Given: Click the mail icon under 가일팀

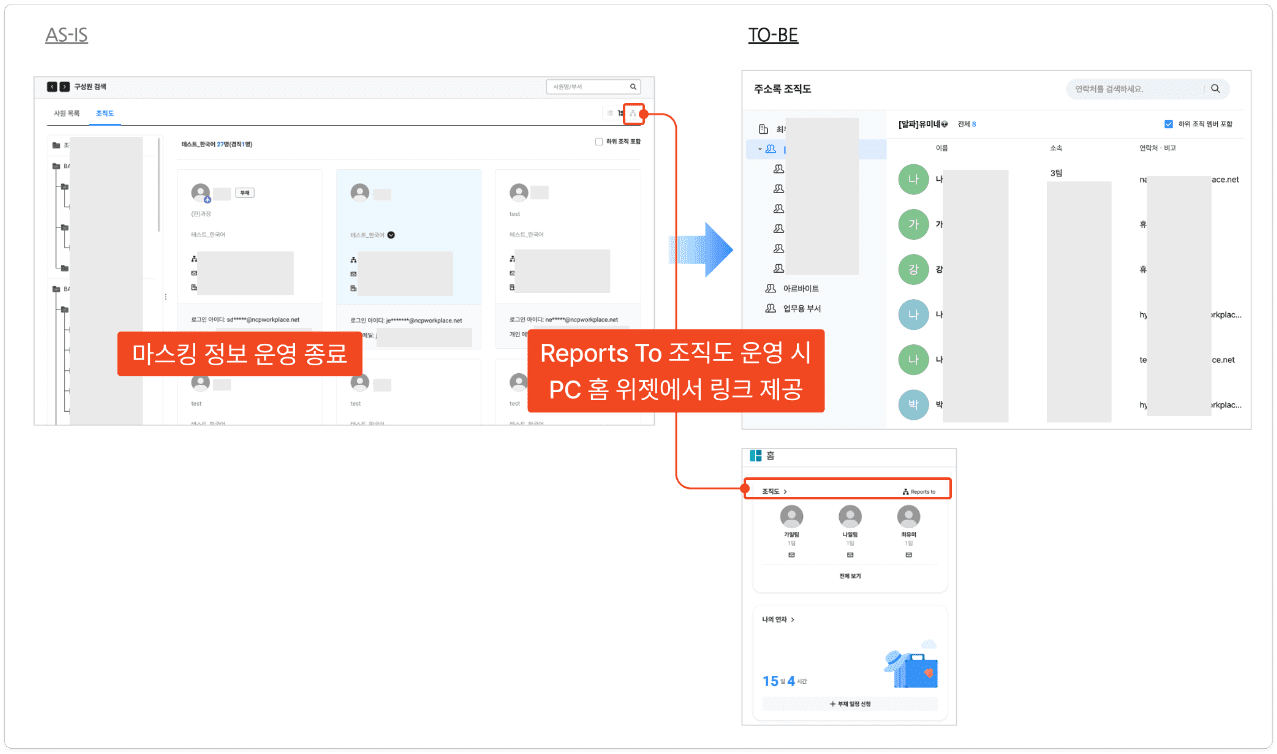Looking at the screenshot, I should [792, 554].
